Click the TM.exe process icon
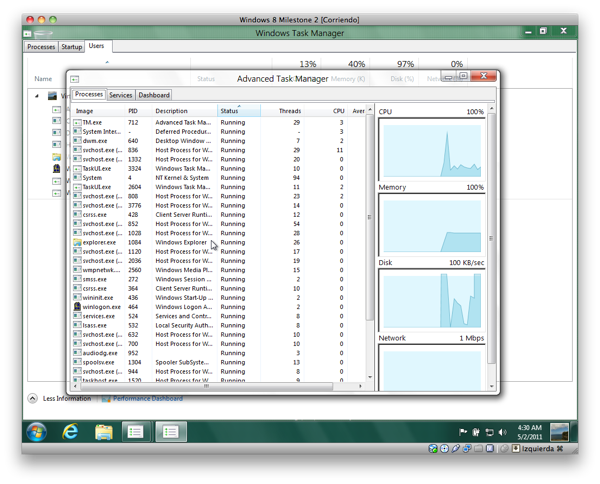 click(77, 122)
